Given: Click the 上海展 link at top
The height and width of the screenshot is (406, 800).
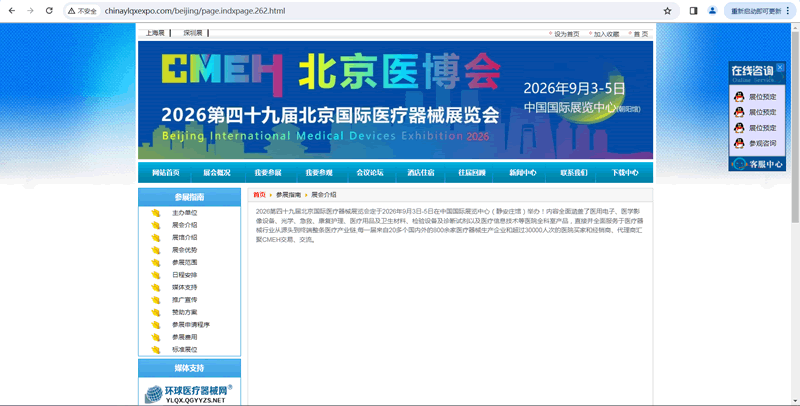Looking at the screenshot, I should coord(156,33).
